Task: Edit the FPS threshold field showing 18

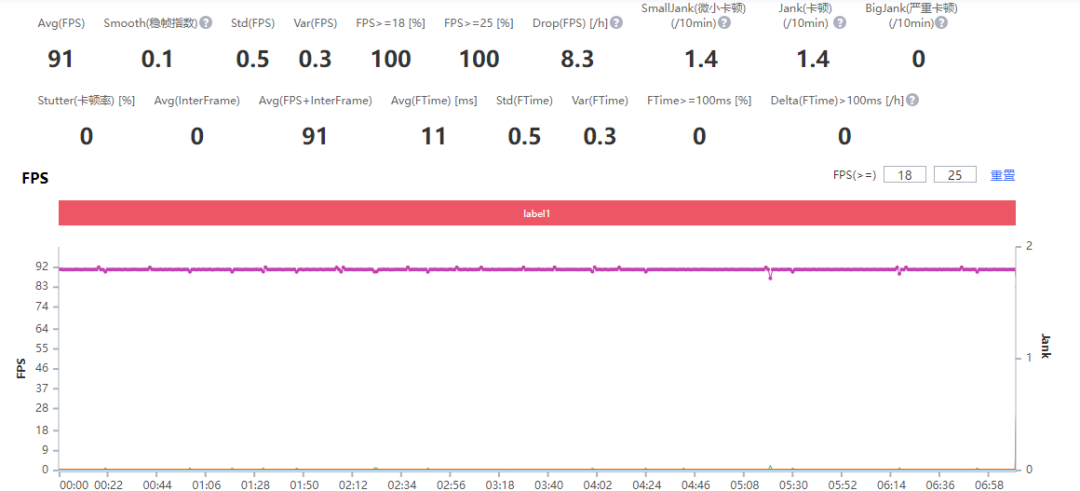Action: (905, 175)
